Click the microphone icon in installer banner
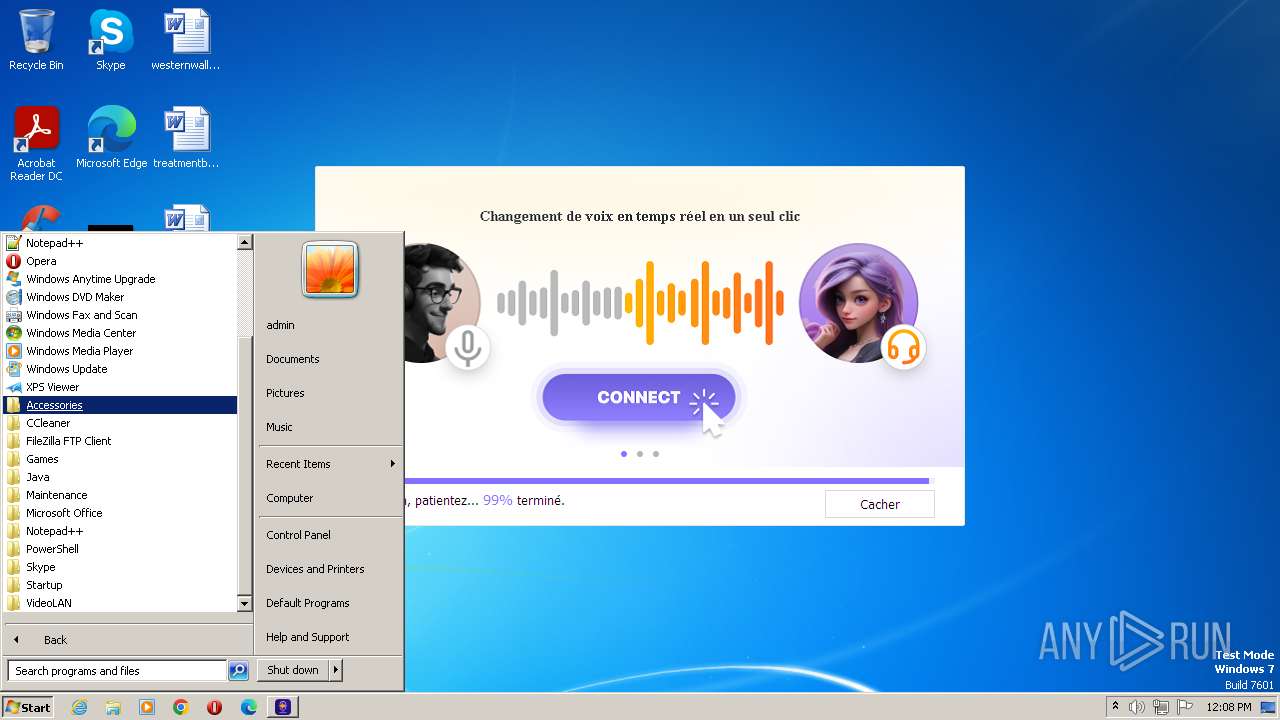This screenshot has width=1280, height=720. point(467,348)
